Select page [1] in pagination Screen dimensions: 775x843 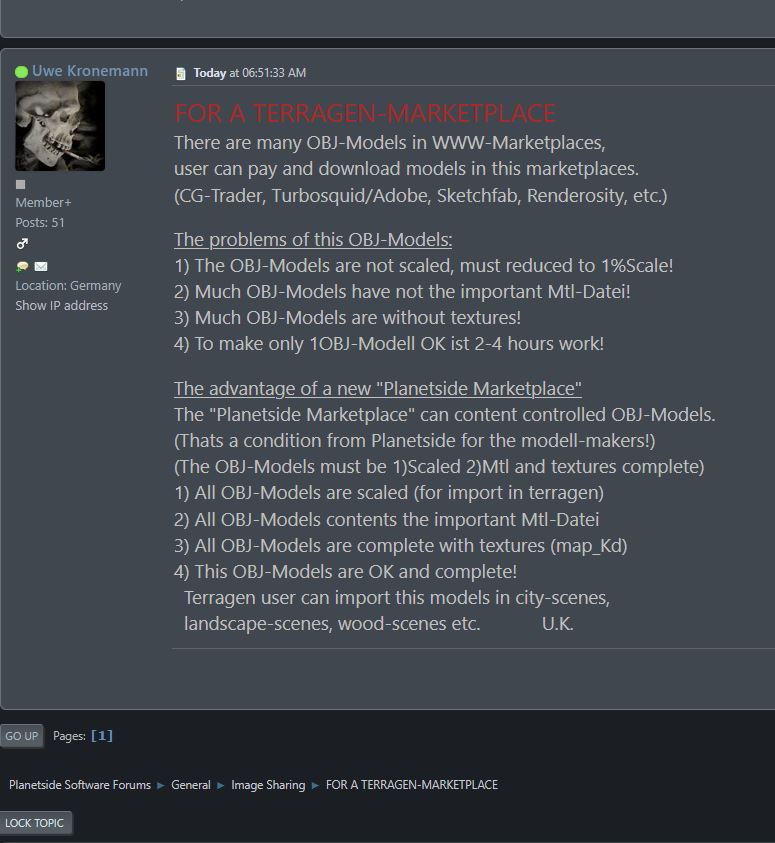point(102,735)
